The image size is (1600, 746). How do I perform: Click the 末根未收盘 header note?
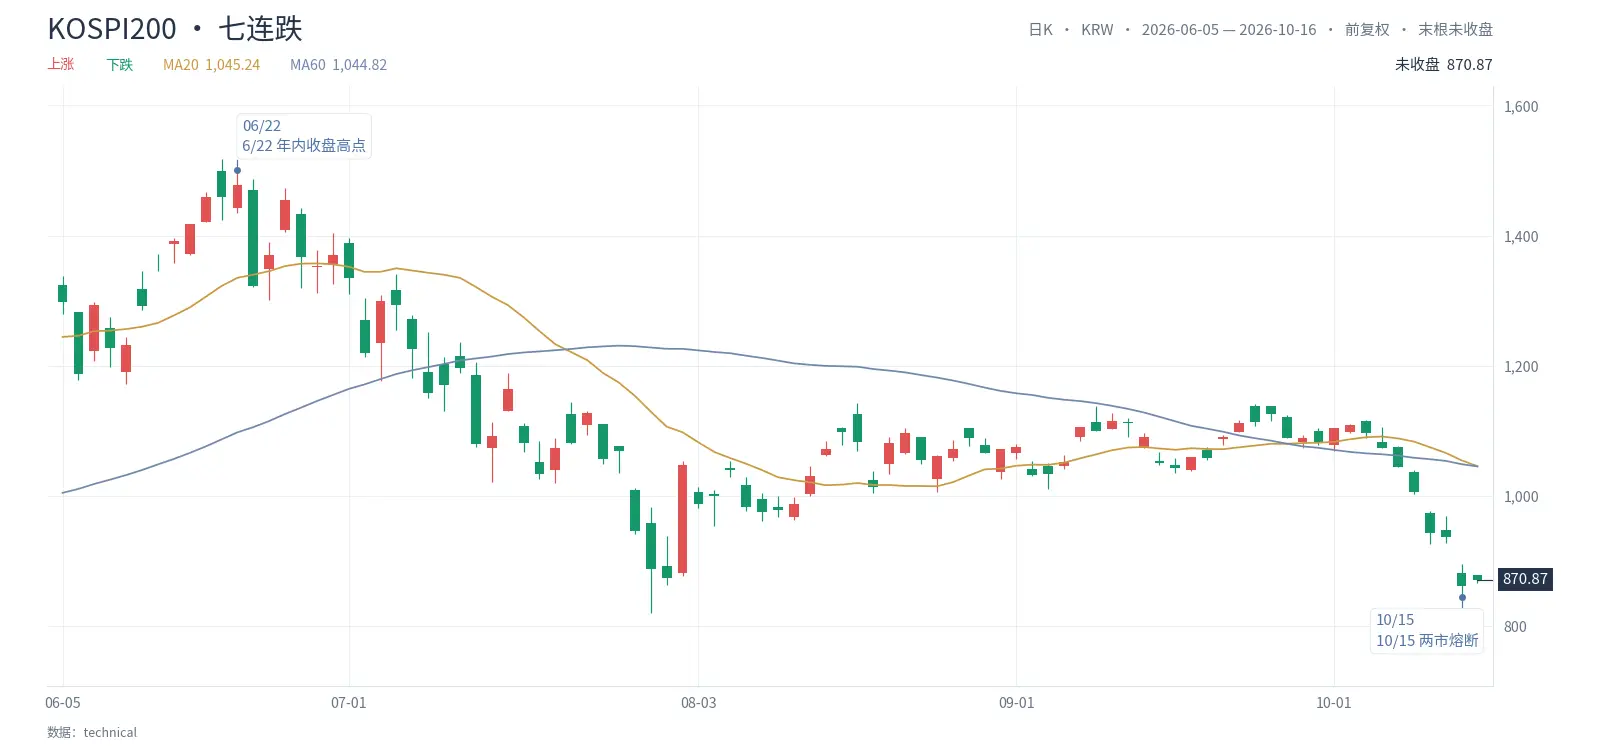point(1455,30)
